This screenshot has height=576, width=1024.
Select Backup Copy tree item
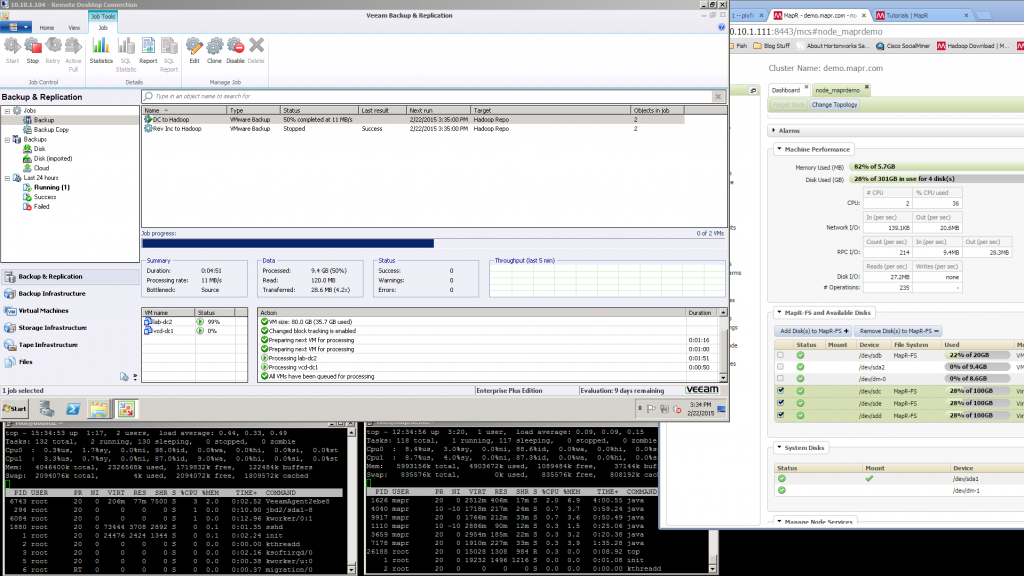(x=51, y=130)
